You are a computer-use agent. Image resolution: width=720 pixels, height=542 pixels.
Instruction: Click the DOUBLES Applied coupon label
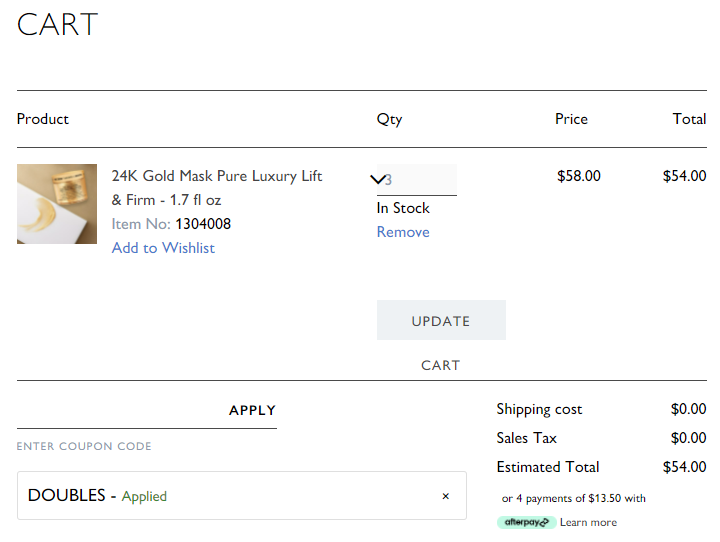[x=97, y=496]
